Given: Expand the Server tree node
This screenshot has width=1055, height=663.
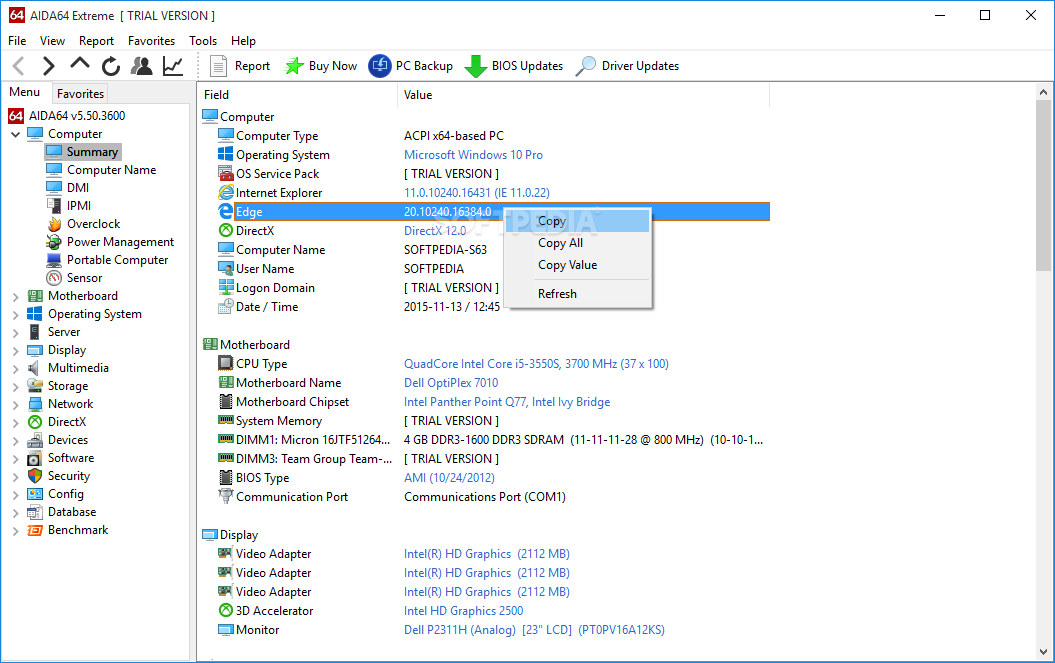Looking at the screenshot, I should click(15, 333).
